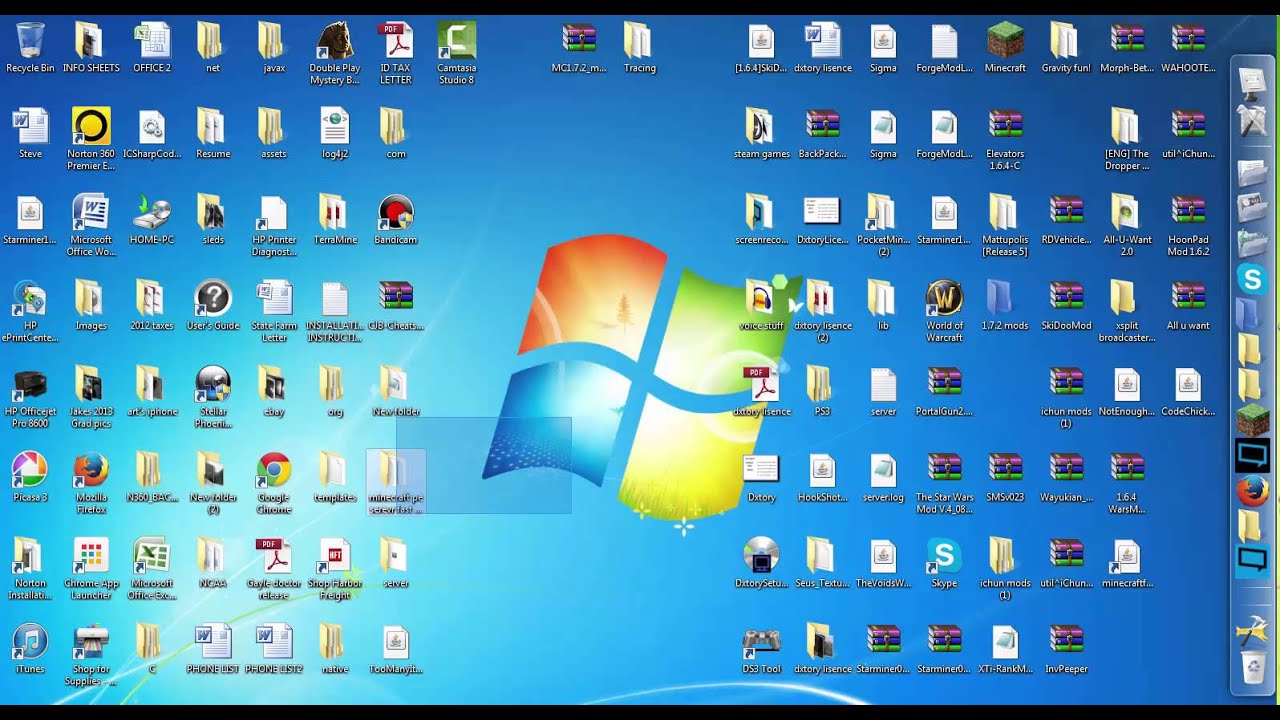Select the InvPeeper archive file
Image resolution: width=1280 pixels, height=720 pixels.
[x=1066, y=649]
